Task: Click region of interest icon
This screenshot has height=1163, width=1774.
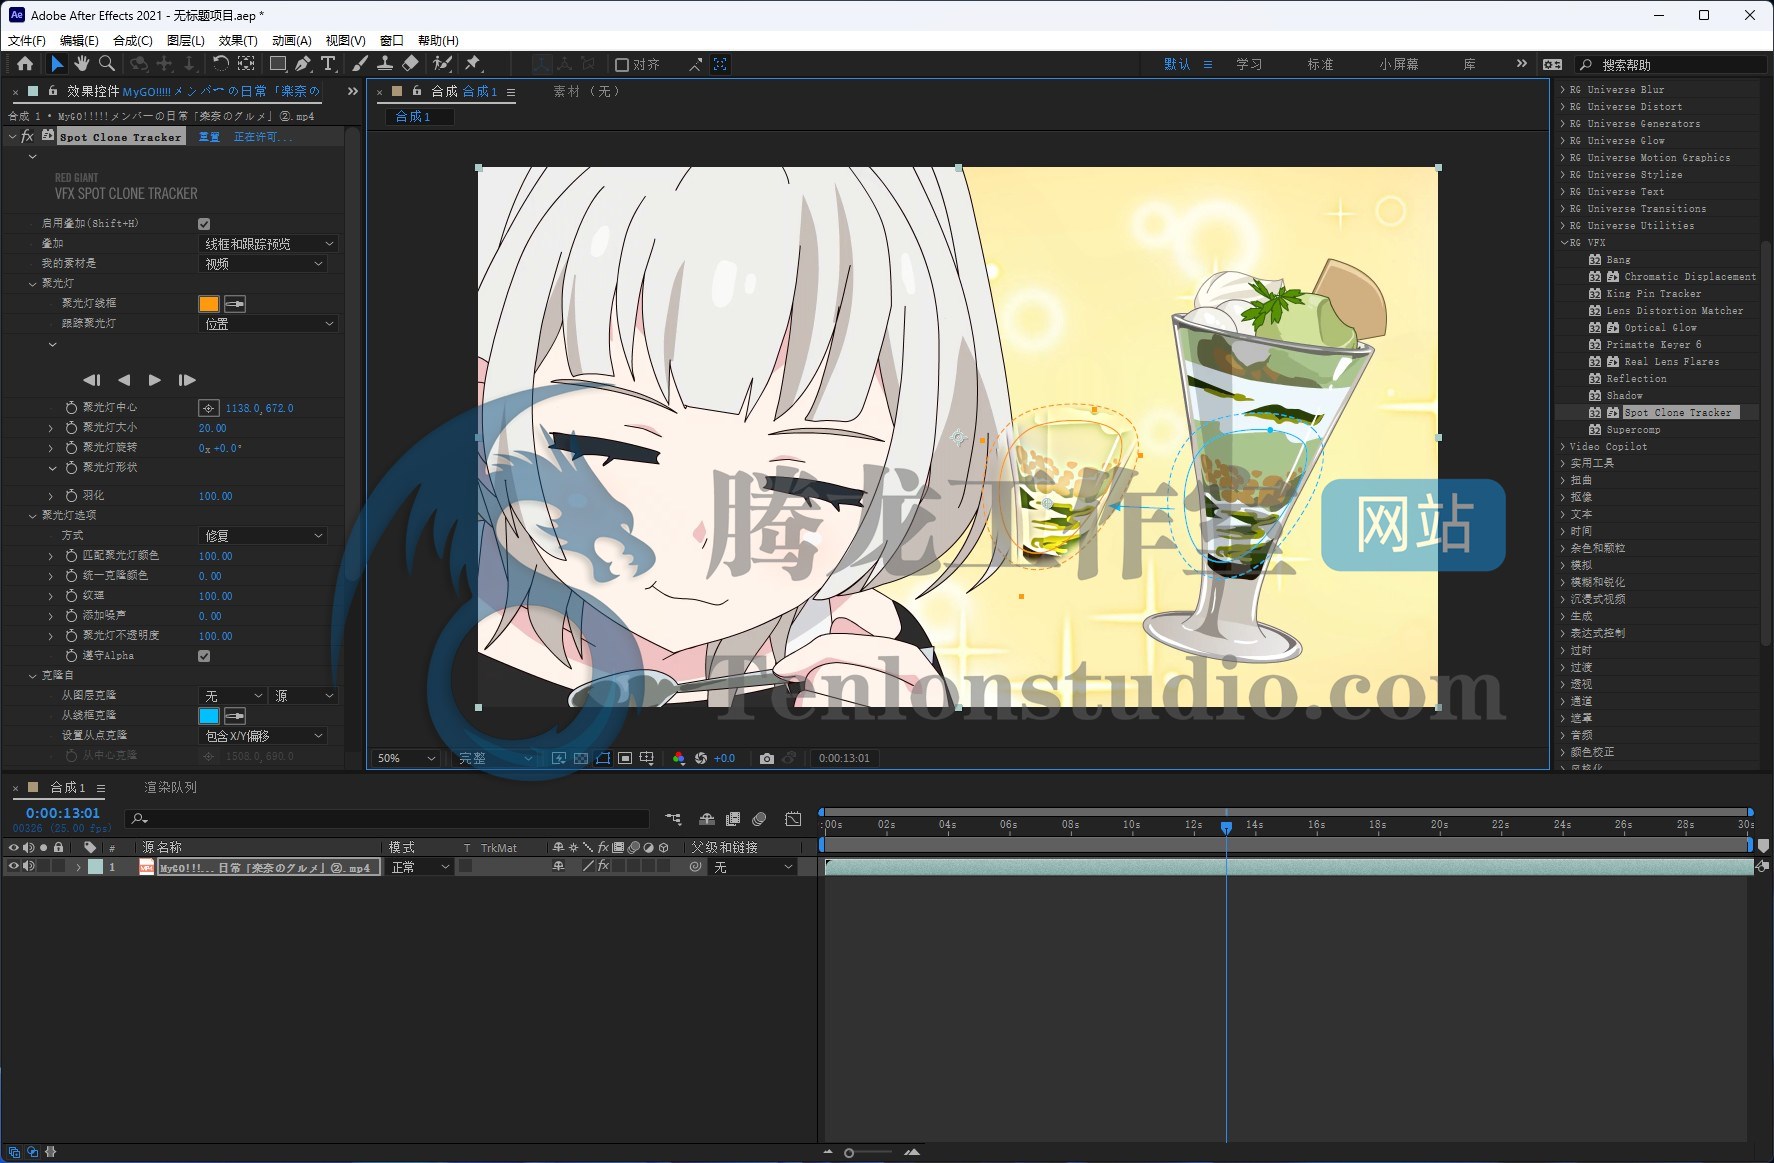Action: click(625, 758)
